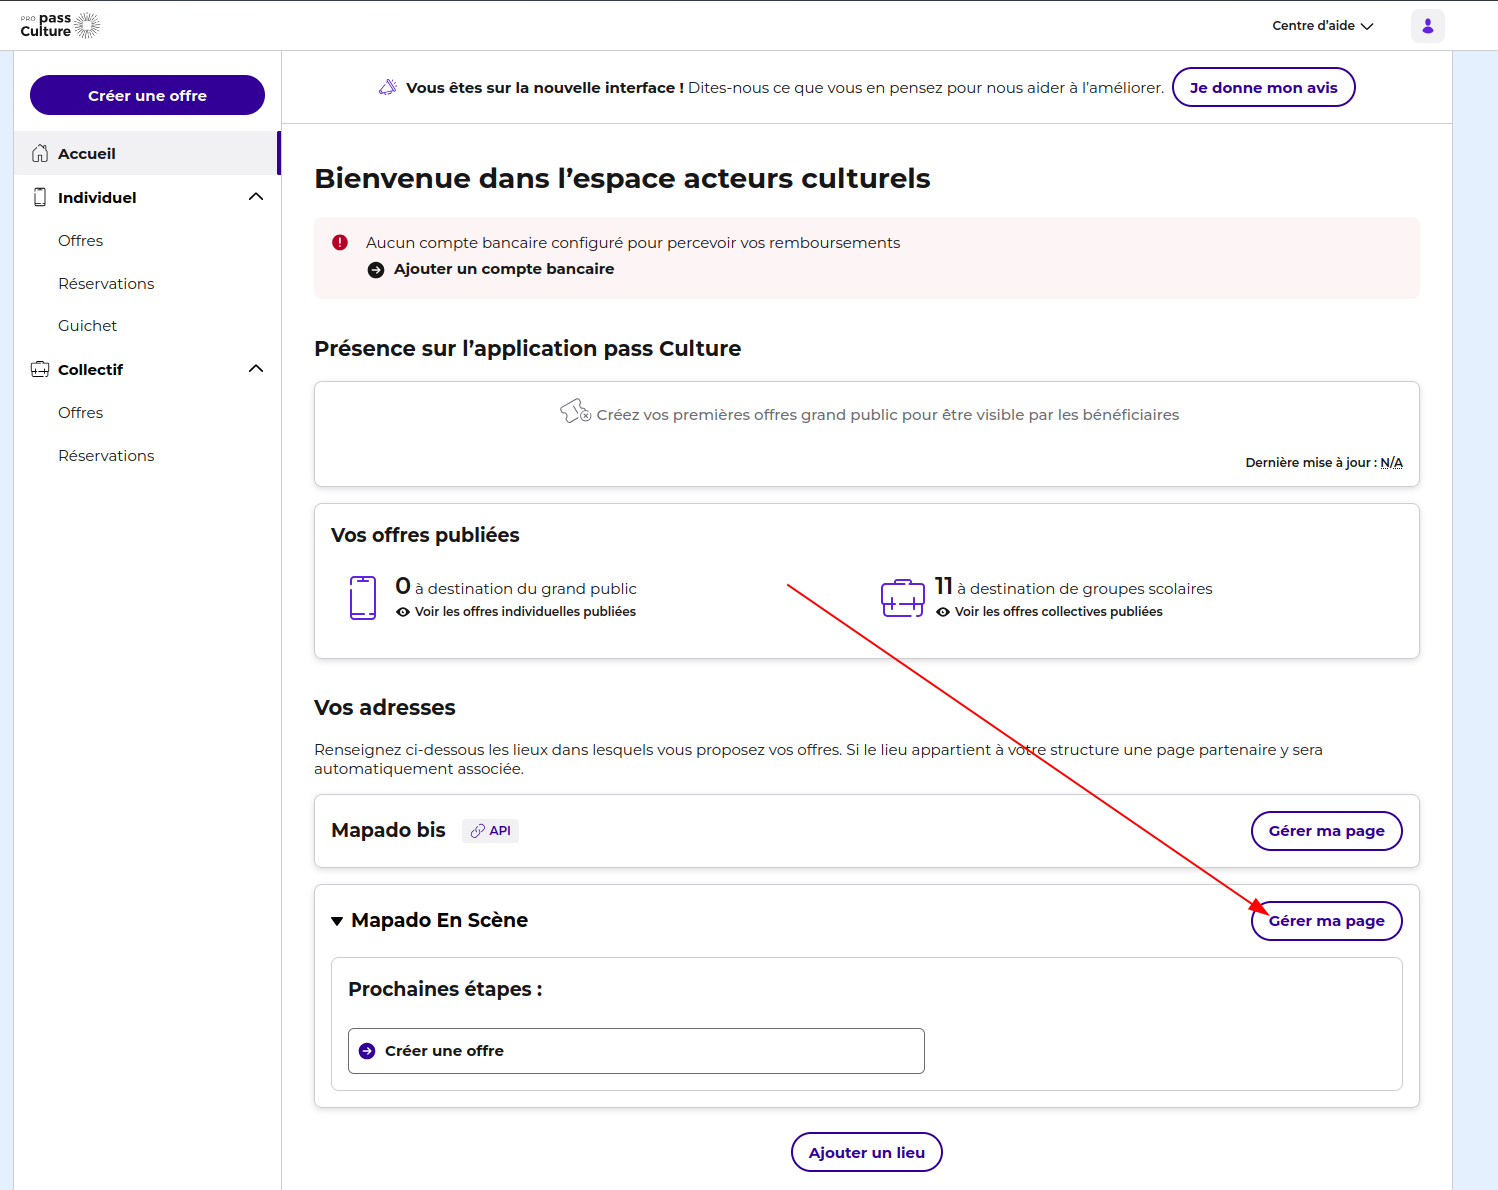Click Ajouter un lieu button

tap(866, 1152)
